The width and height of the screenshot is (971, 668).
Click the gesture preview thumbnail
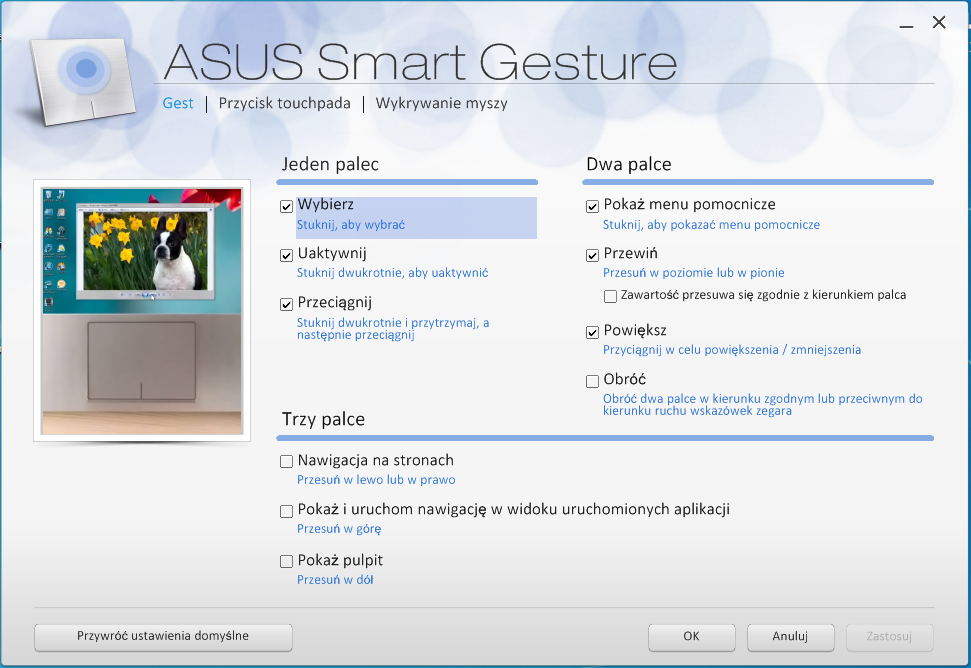point(142,311)
